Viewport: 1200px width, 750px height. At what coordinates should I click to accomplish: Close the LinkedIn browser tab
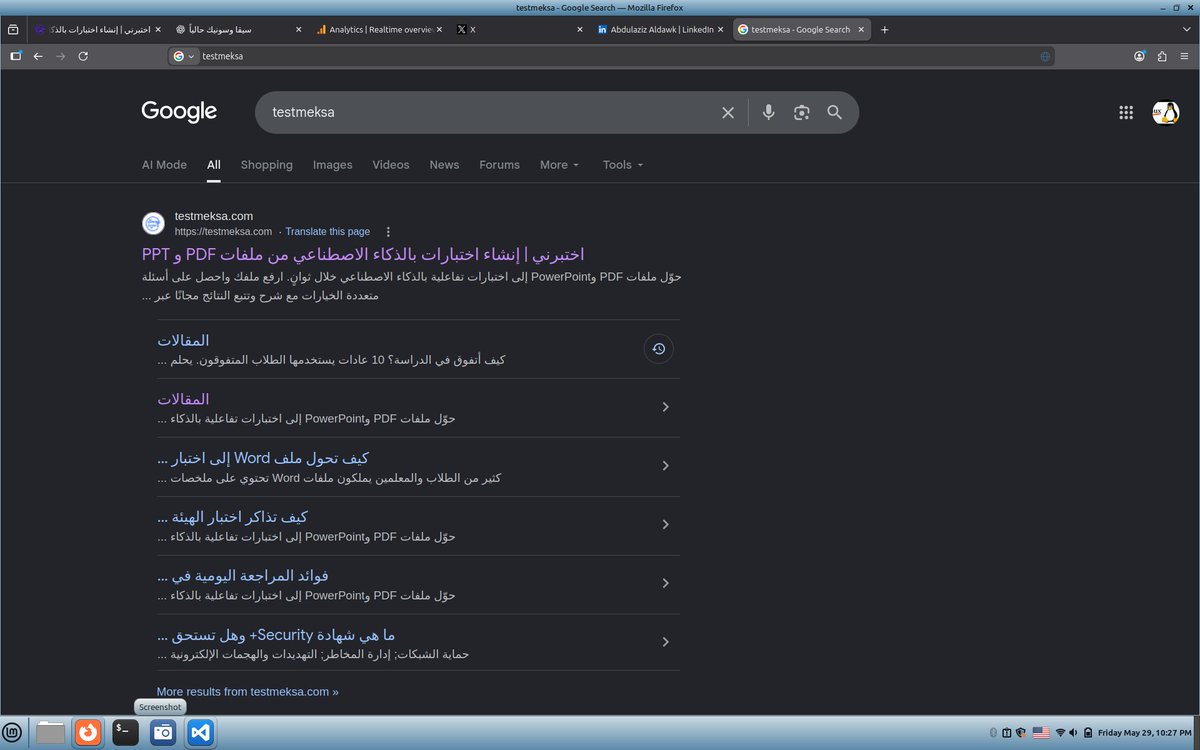click(721, 30)
